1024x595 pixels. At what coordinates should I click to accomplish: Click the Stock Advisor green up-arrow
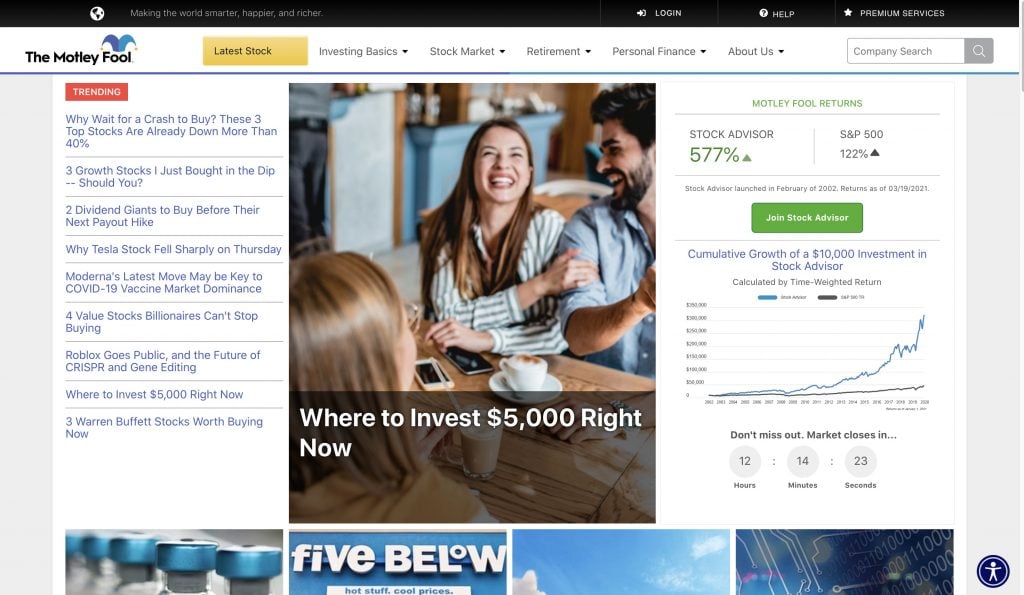click(x=747, y=157)
